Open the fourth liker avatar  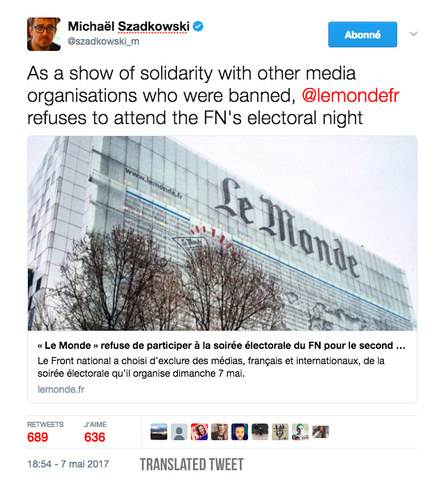click(x=219, y=432)
